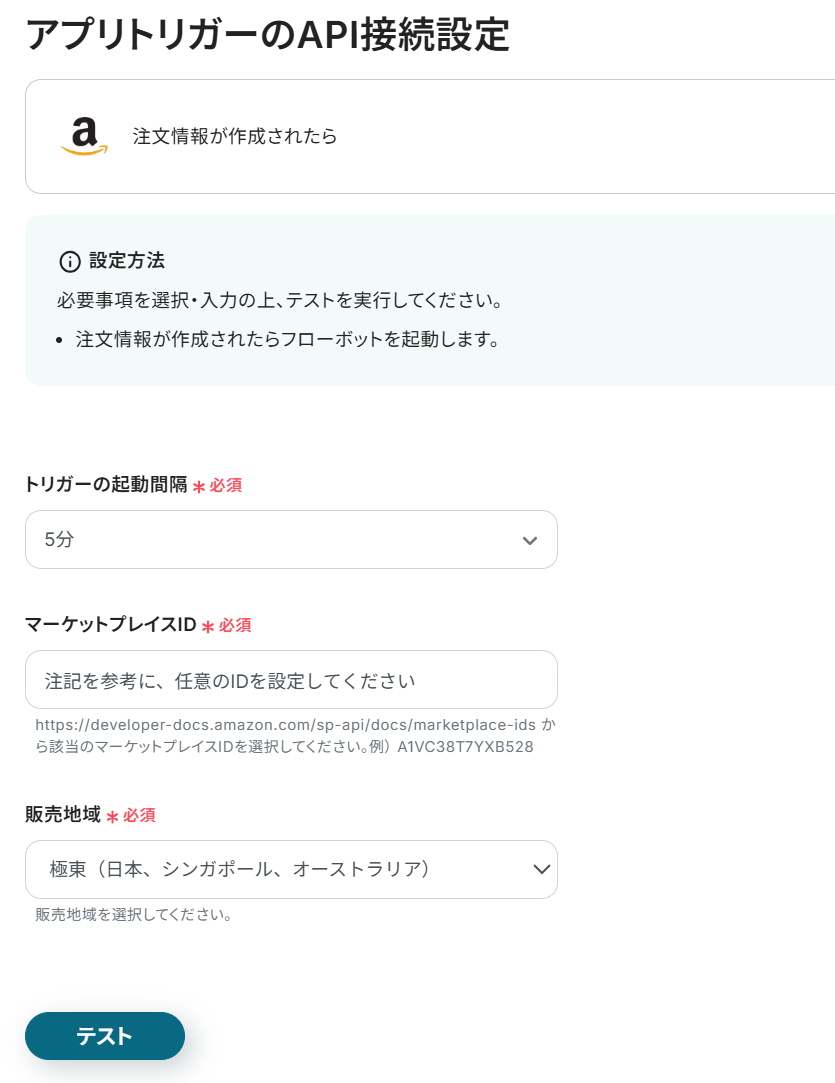
Task: Click the Amazon logo icon
Action: point(84,137)
